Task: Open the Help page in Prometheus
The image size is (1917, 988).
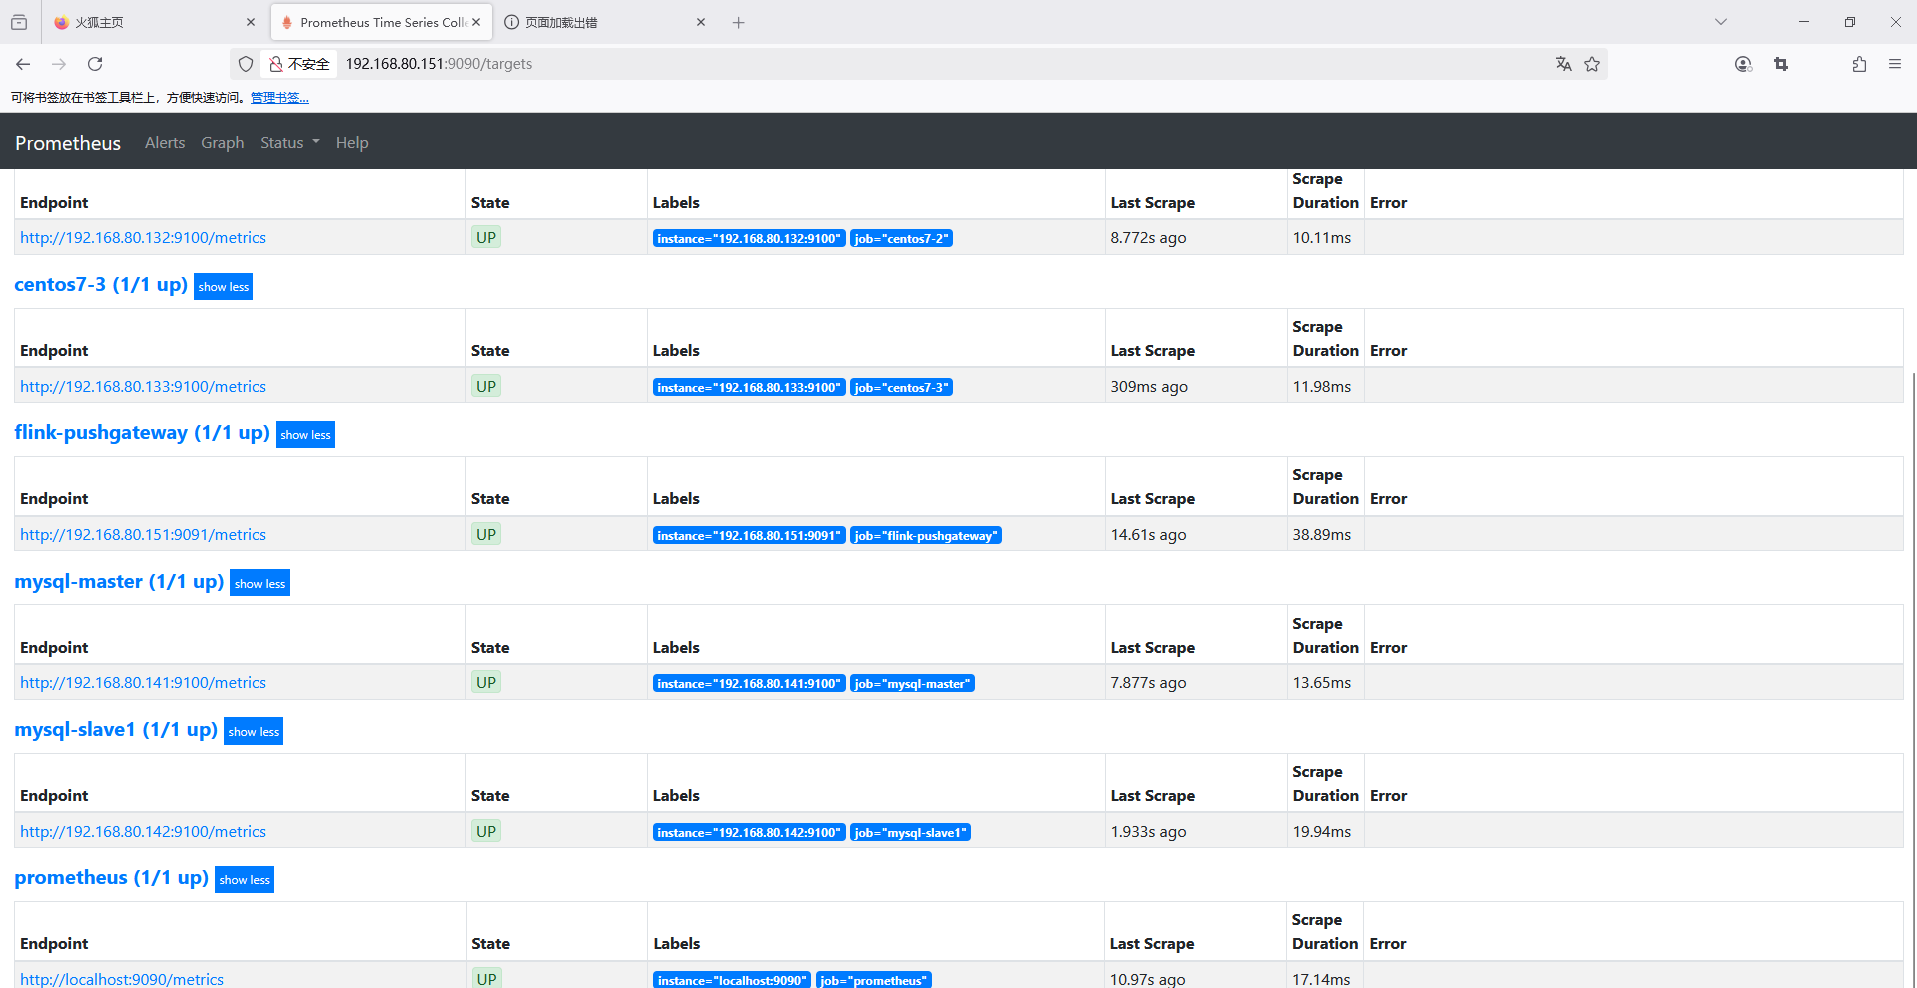Action: [352, 143]
